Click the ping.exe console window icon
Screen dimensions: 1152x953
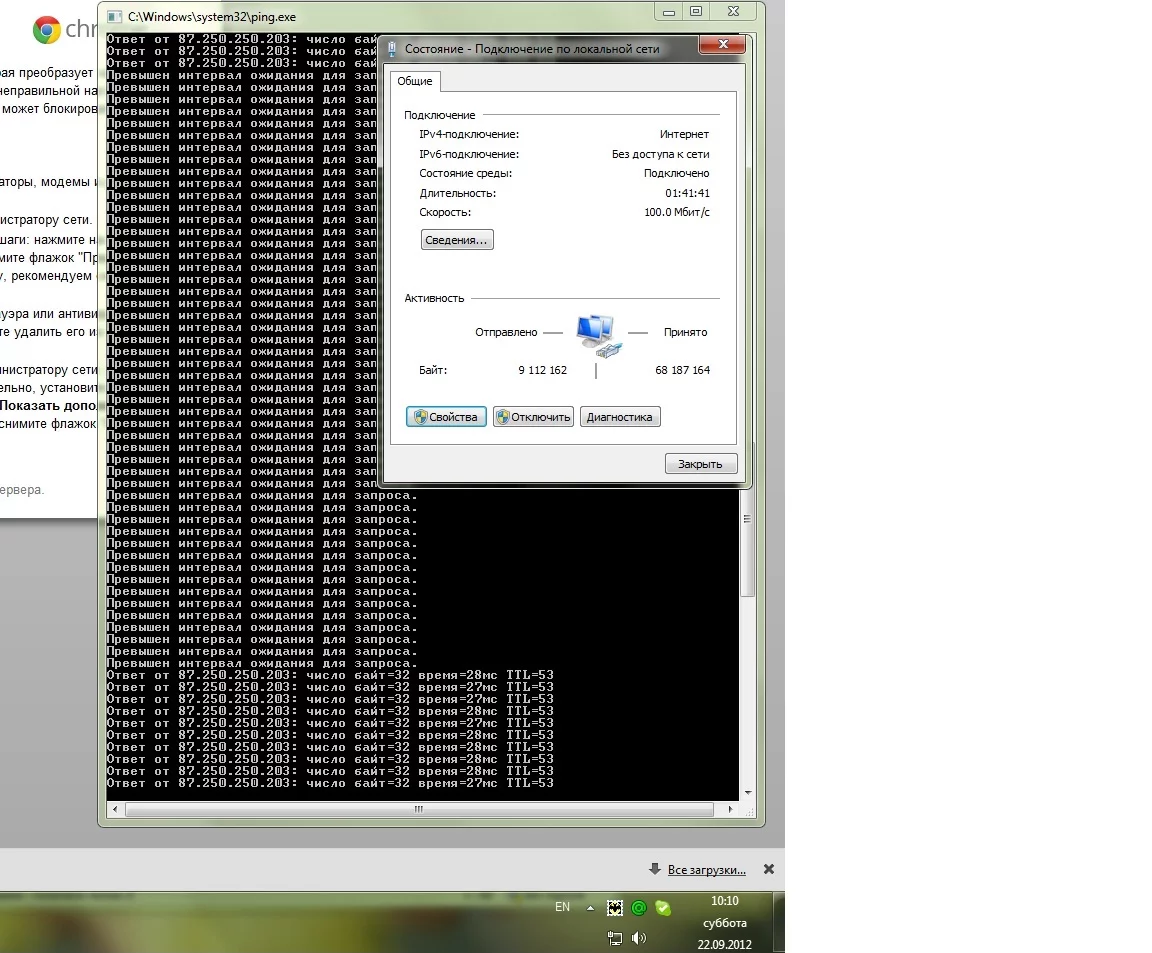pos(114,16)
